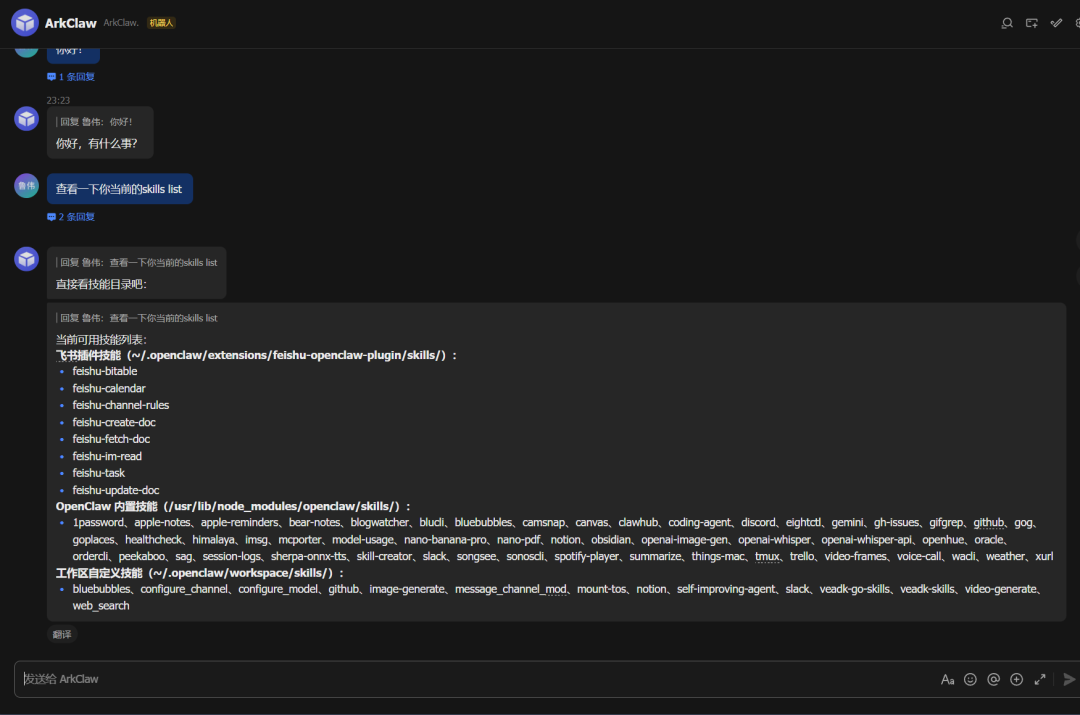1080x715 pixels.
Task: Click bot avatar beside '你好，有什么事?' message
Action: click(x=26, y=119)
